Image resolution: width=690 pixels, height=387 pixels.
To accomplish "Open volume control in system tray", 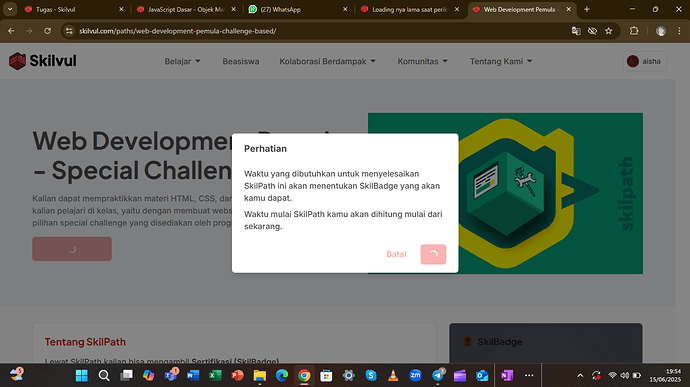I will tap(624, 376).
